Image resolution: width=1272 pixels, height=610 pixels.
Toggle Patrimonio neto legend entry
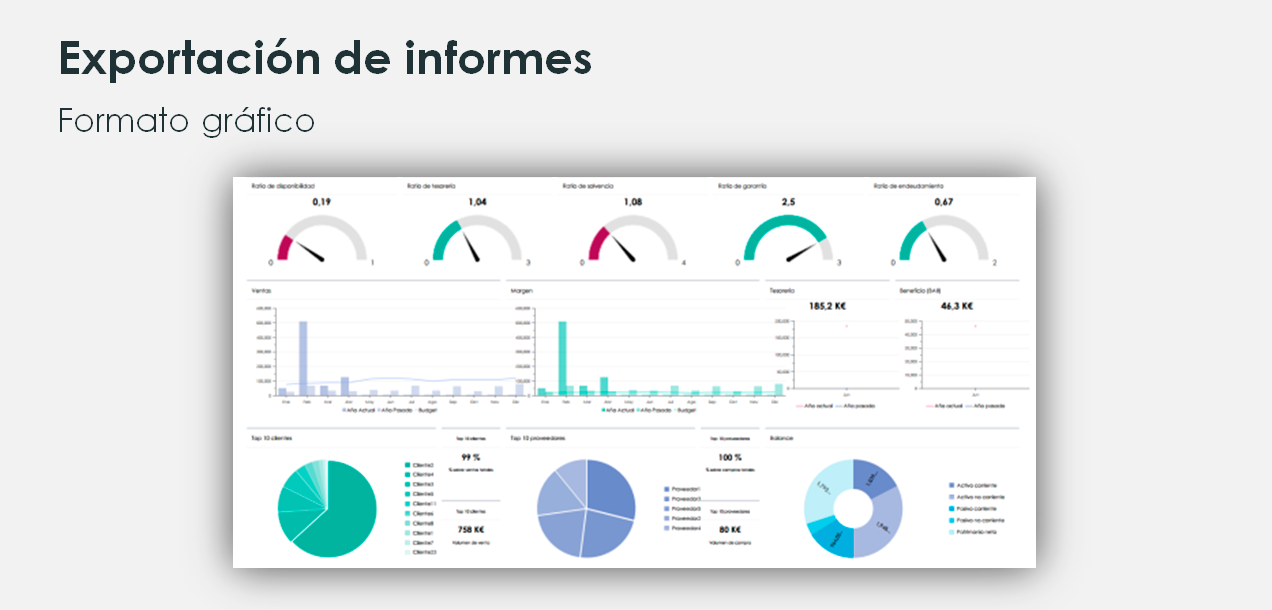coord(971,532)
